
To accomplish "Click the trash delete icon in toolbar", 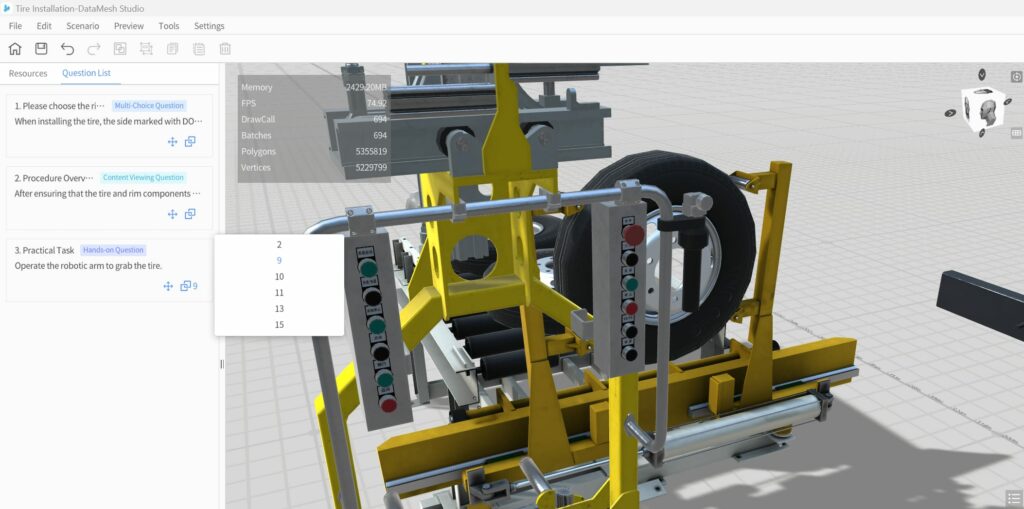I will click(225, 49).
